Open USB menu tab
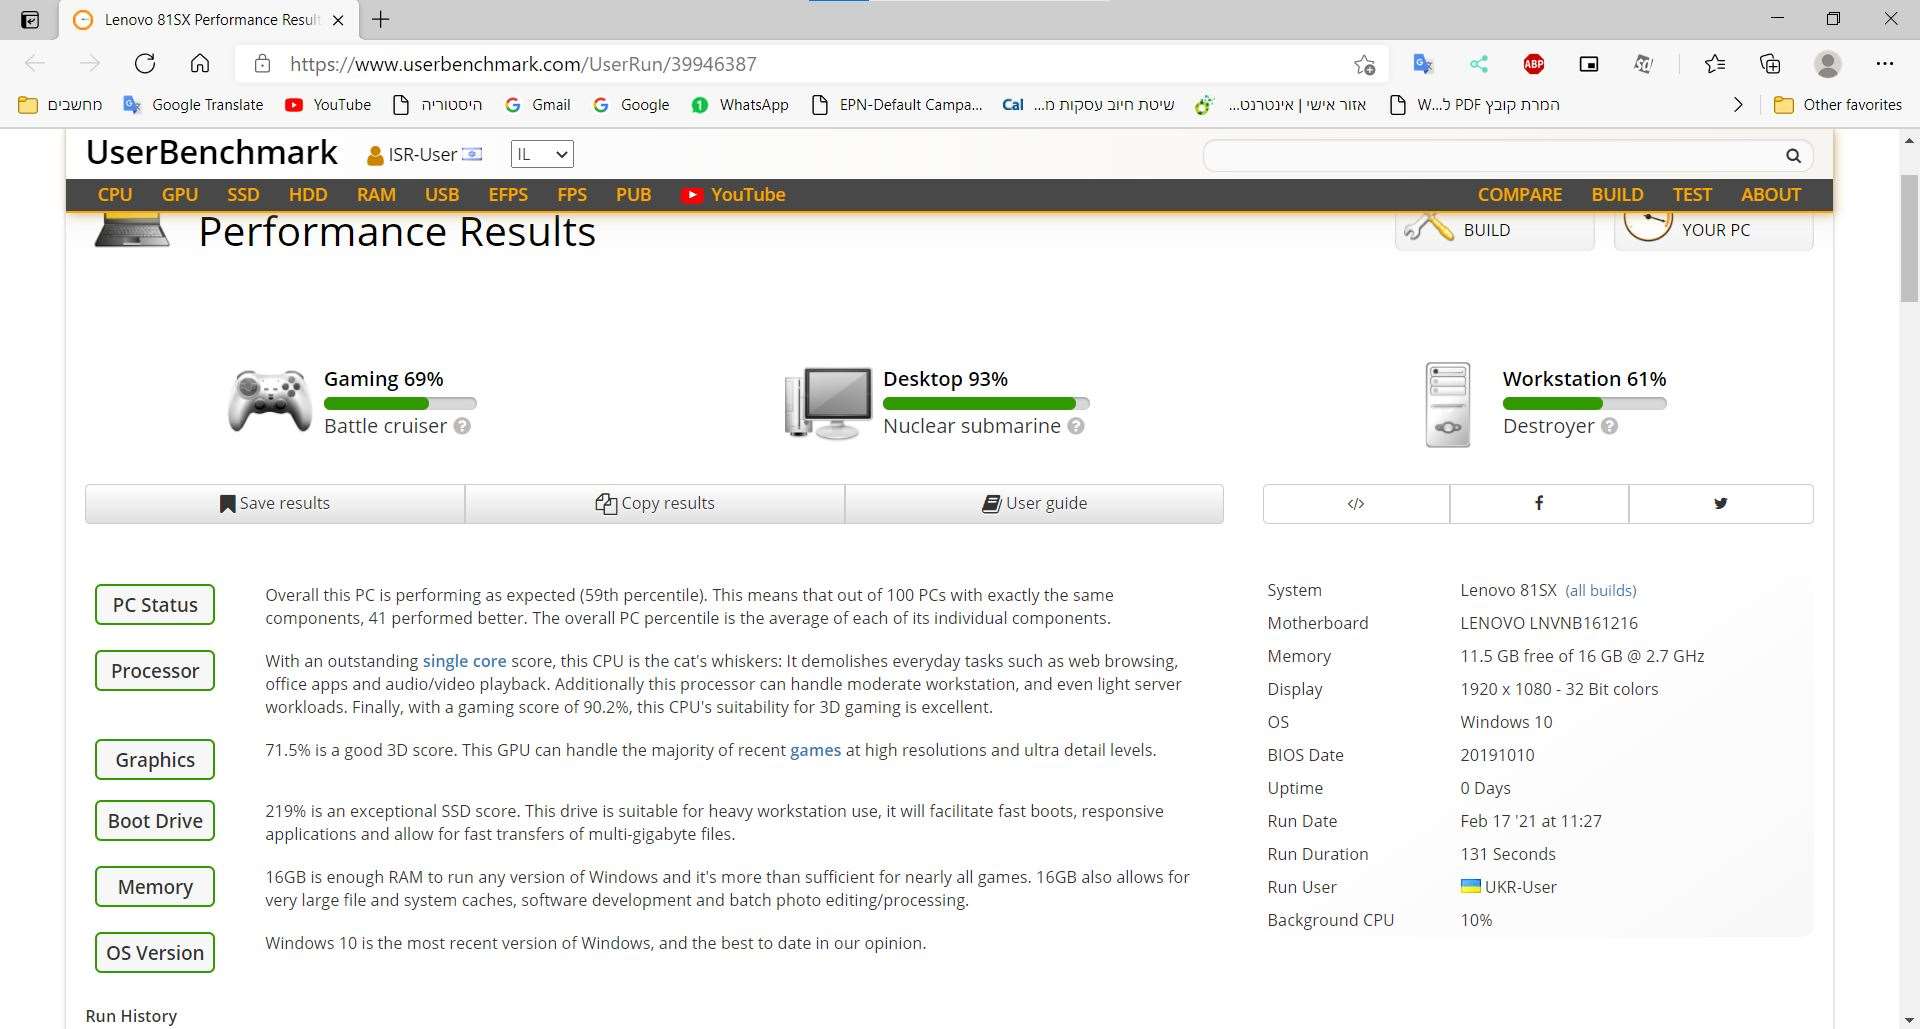Viewport: 1920px width, 1029px height. (442, 195)
